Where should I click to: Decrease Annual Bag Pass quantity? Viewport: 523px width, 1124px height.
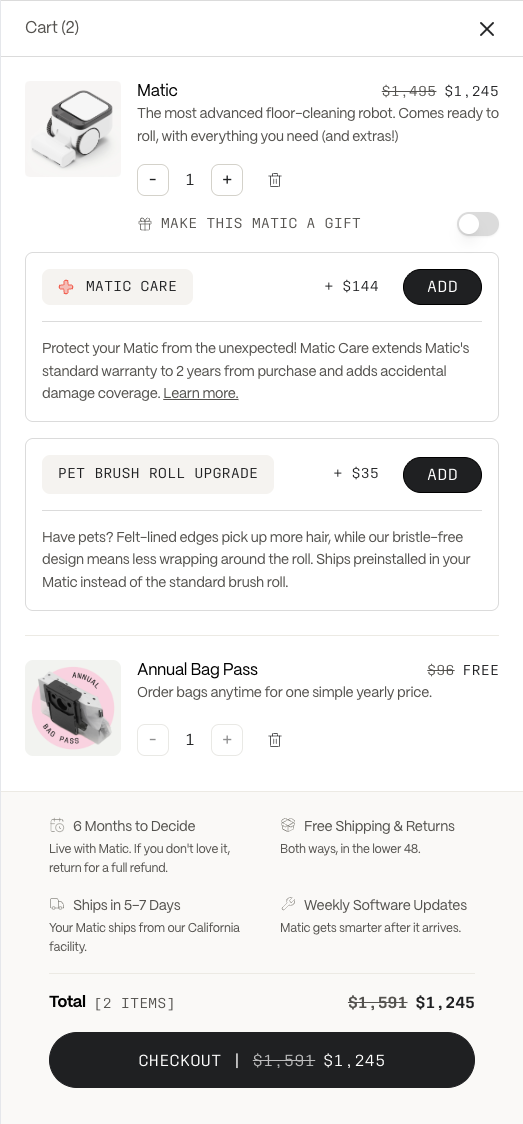[153, 740]
